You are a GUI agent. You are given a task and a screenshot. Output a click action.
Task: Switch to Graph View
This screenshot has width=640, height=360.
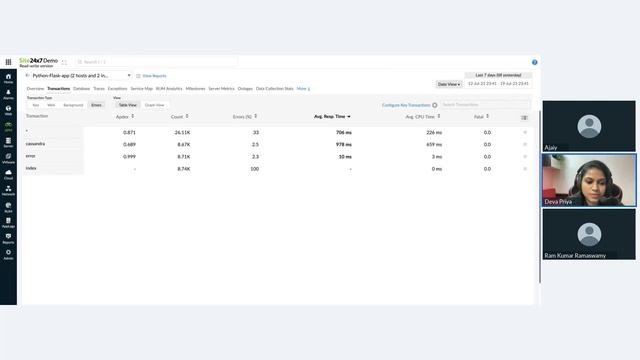pos(154,105)
